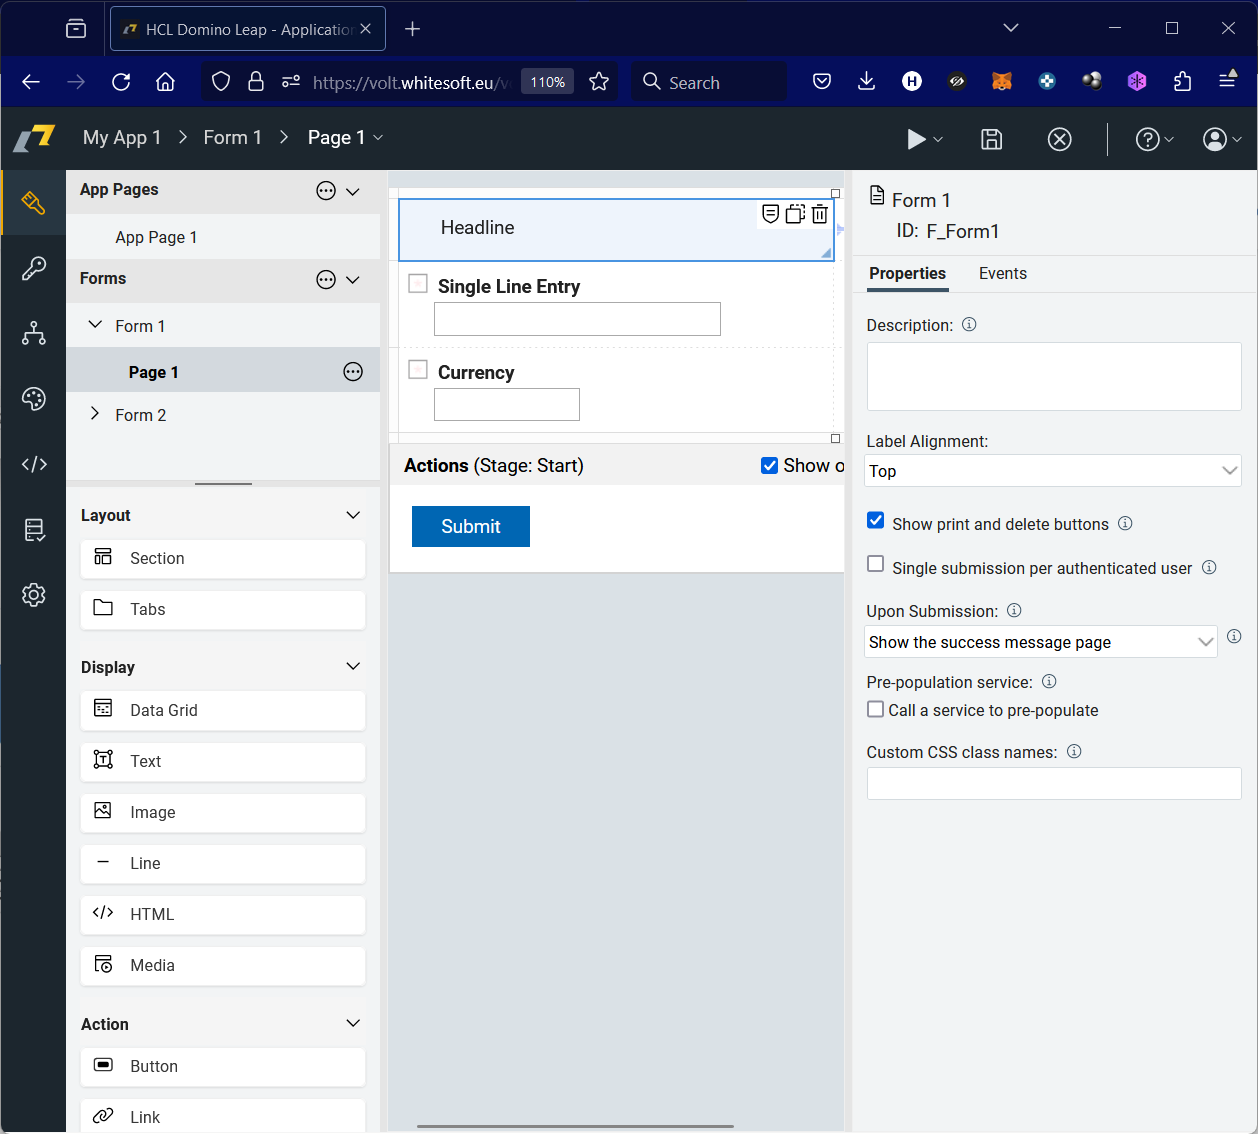Open the theme palette icon in sidebar
This screenshot has height=1134, width=1258.
33,398
